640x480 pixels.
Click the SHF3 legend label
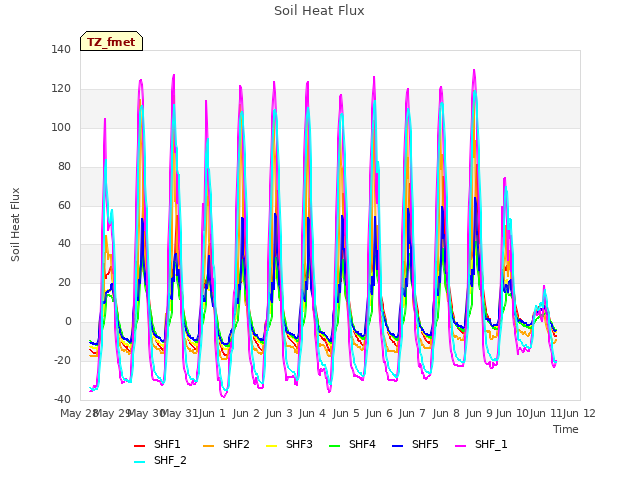[x=299, y=444]
